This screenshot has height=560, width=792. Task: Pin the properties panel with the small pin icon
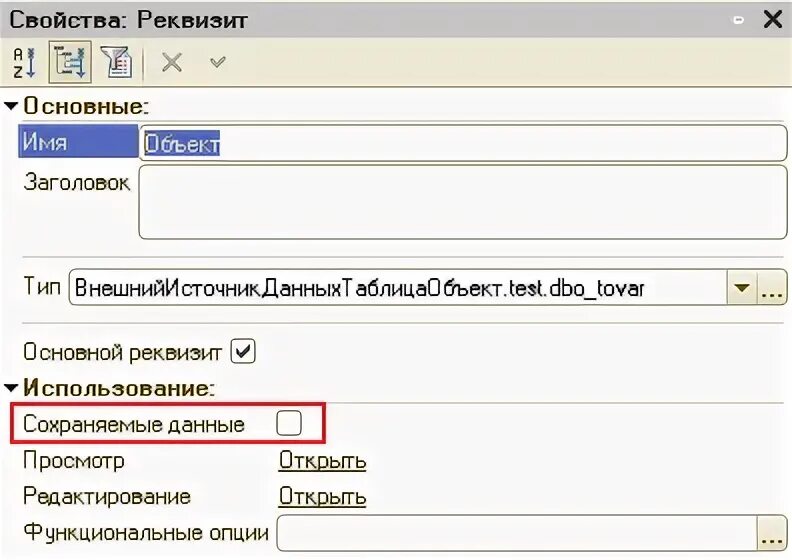tap(738, 20)
